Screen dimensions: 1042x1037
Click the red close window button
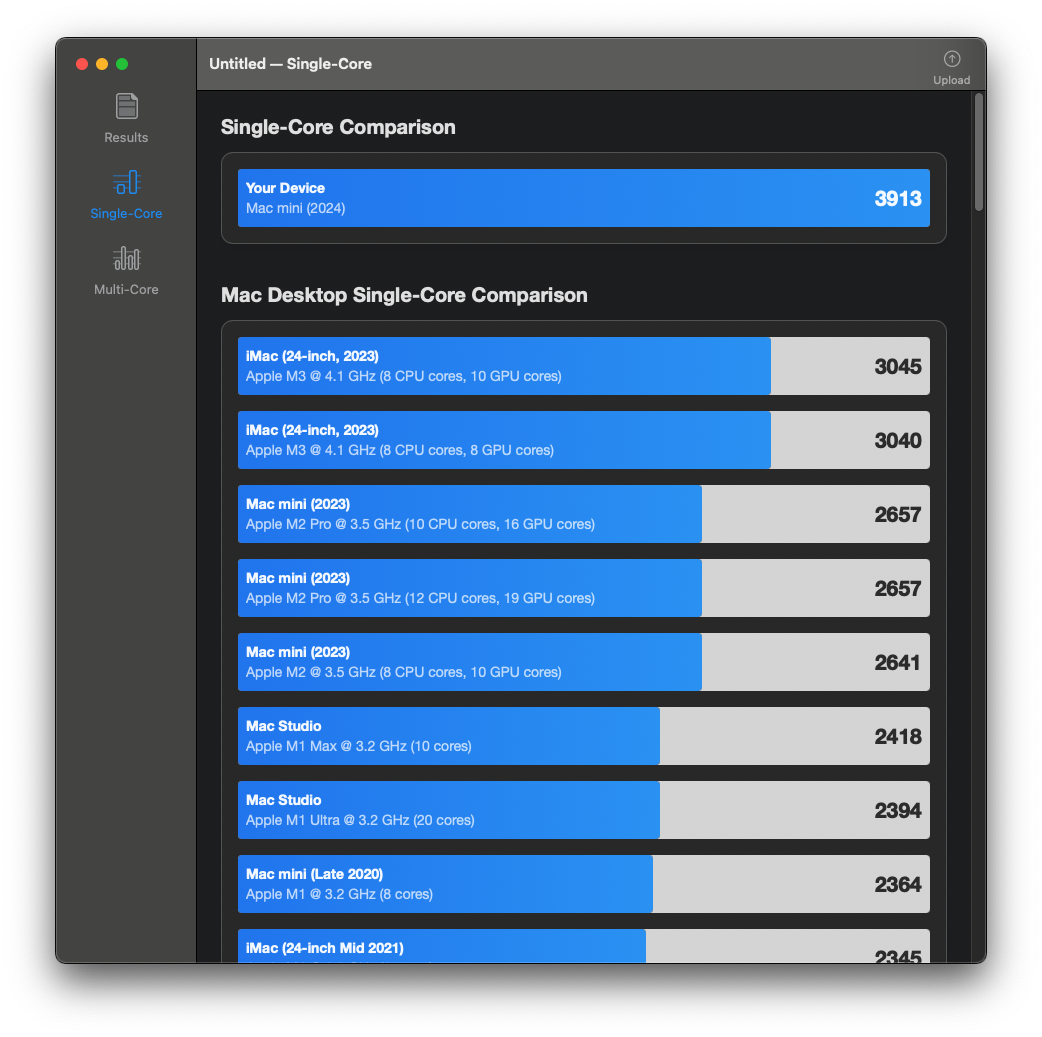[x=82, y=64]
